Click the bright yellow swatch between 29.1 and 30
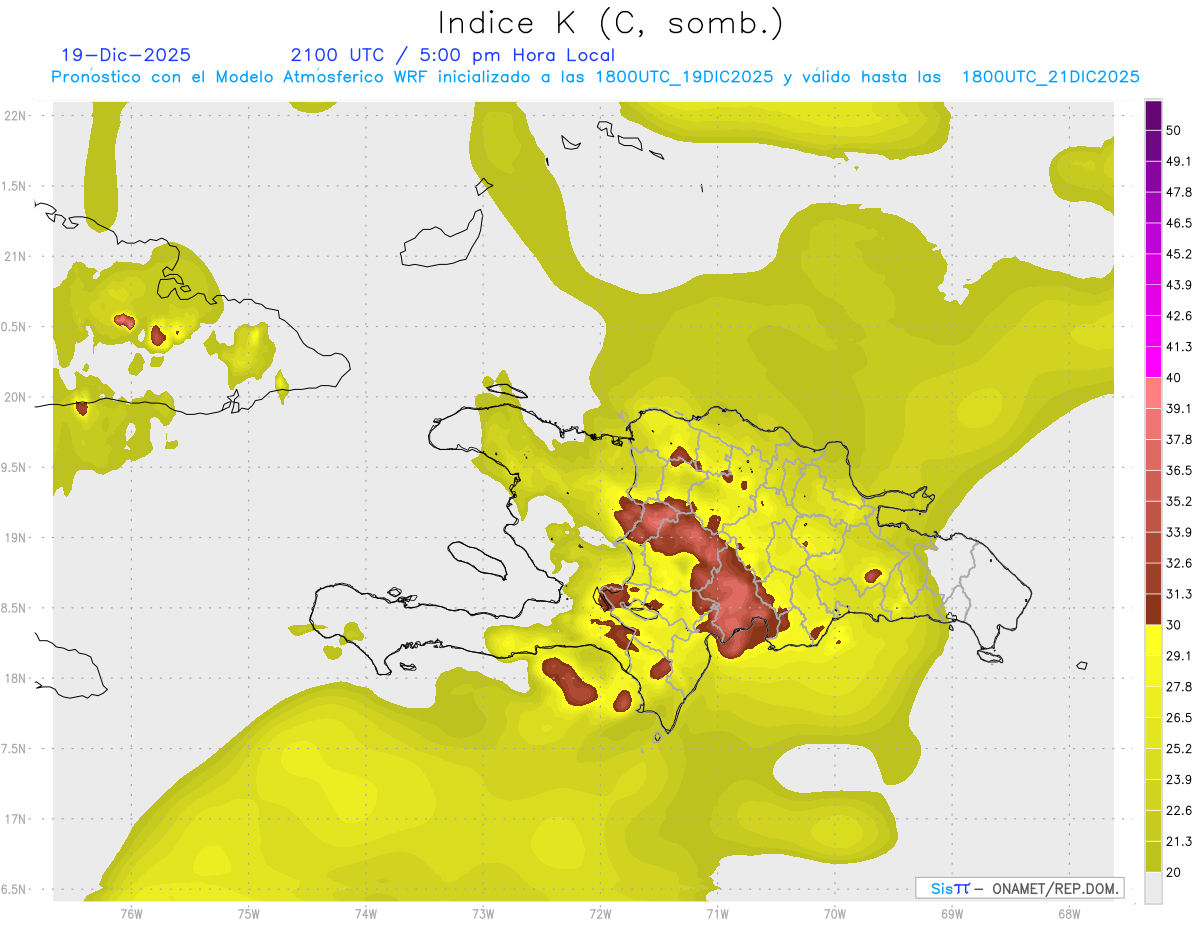Viewport: 1200px width, 927px height. click(x=1153, y=641)
